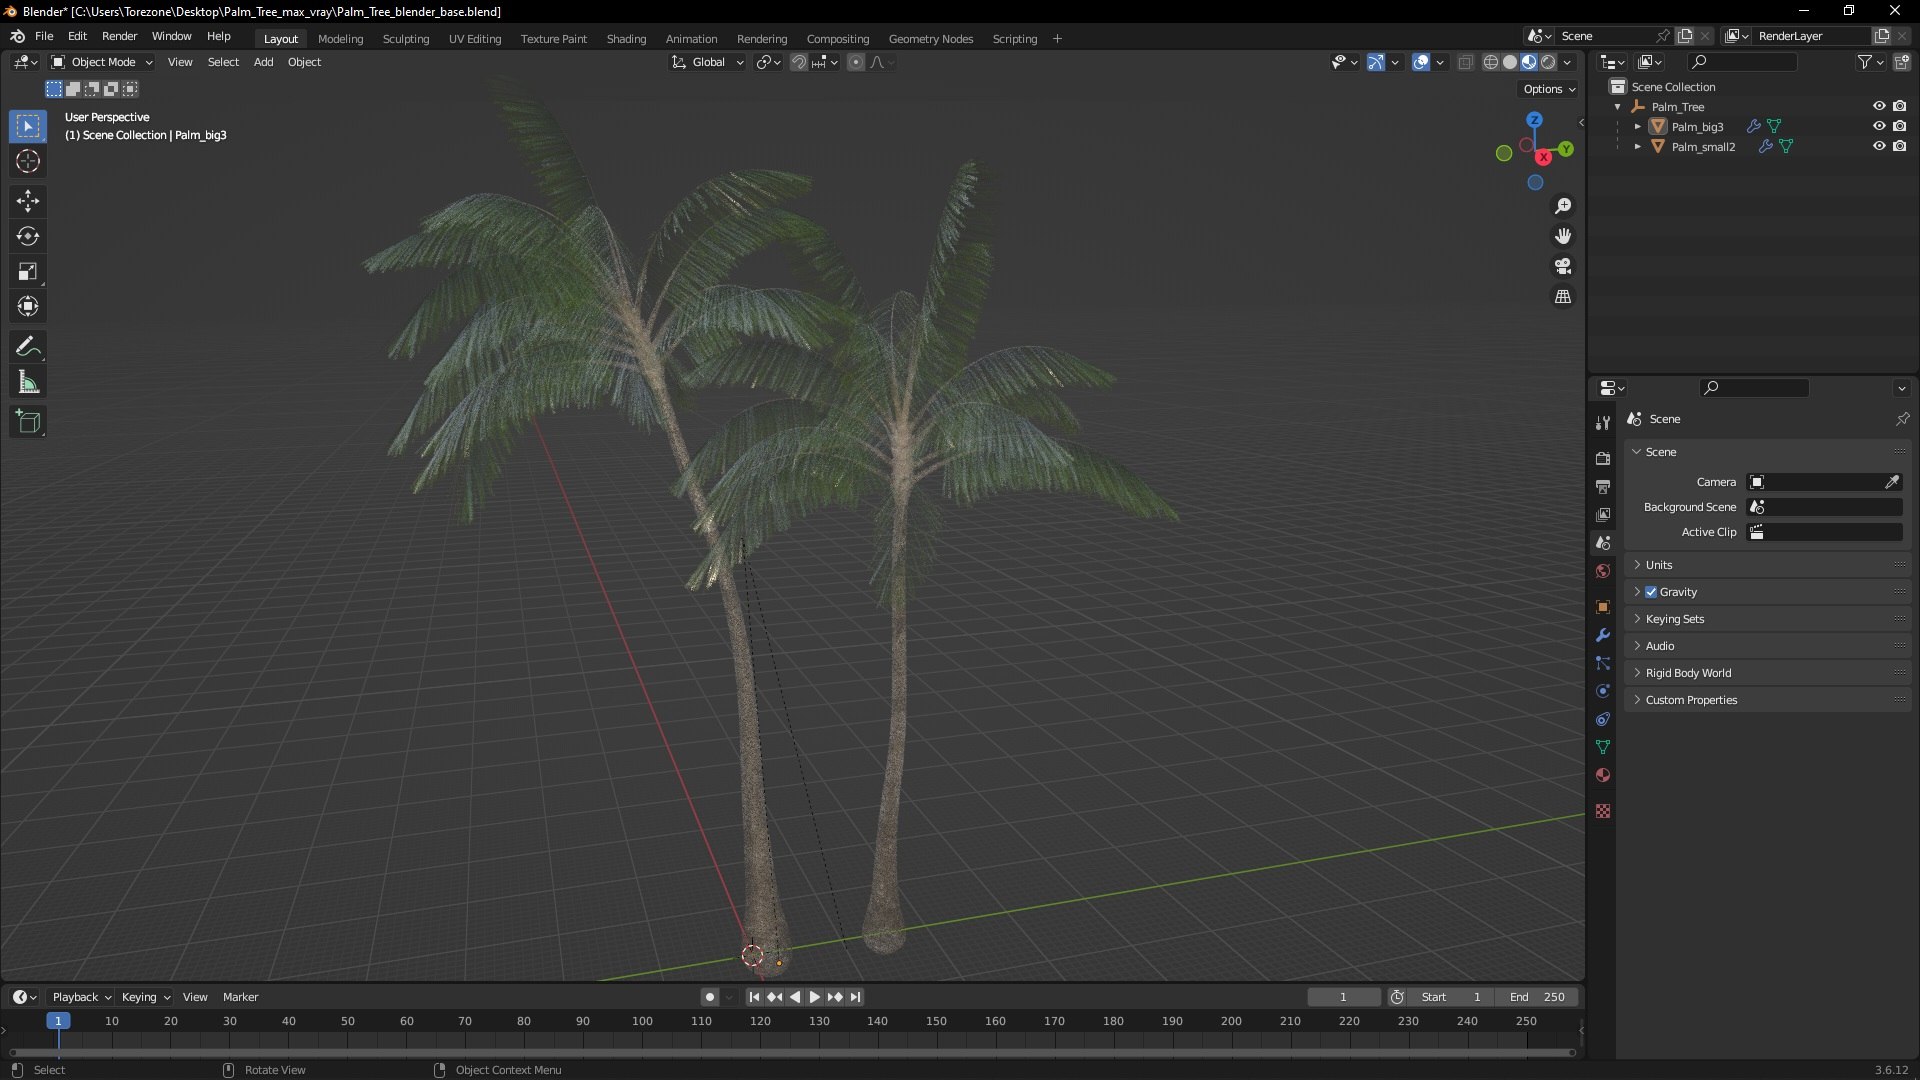Select the Cursor tool in the toolbar
Screen dimensions: 1920x1080
tap(28, 161)
